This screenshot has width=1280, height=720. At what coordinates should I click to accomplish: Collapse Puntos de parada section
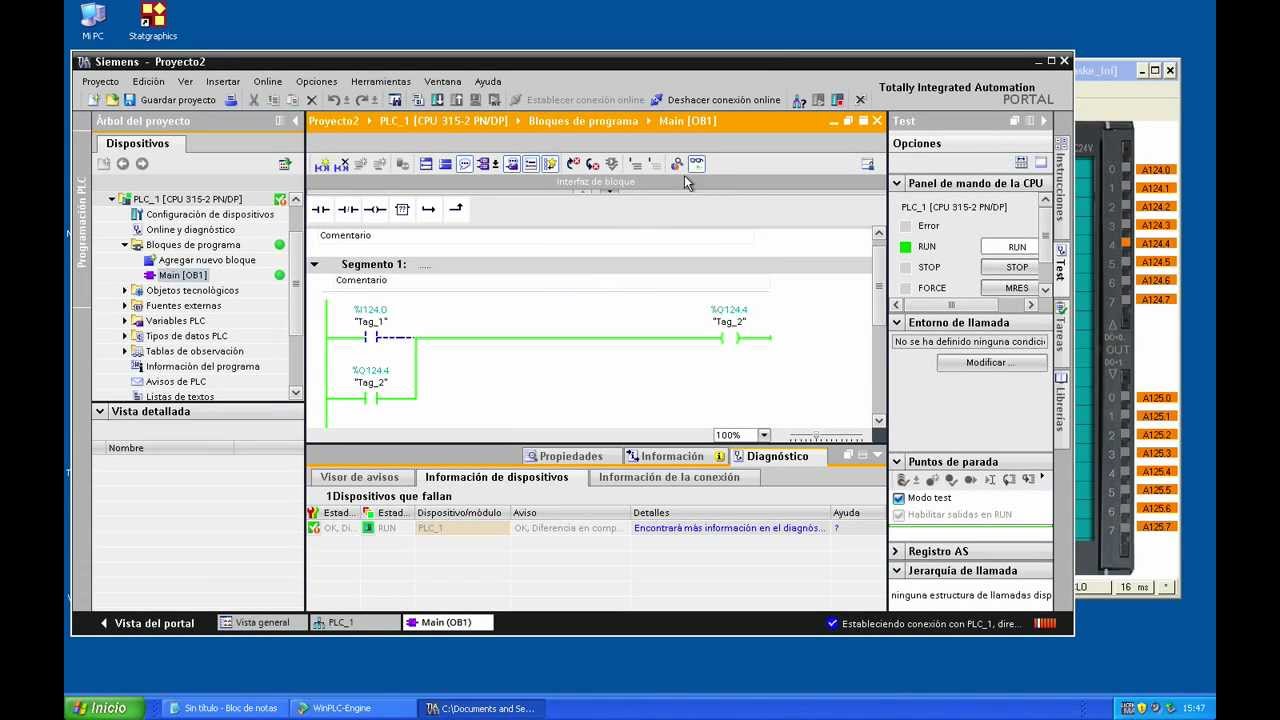[x=897, y=462]
